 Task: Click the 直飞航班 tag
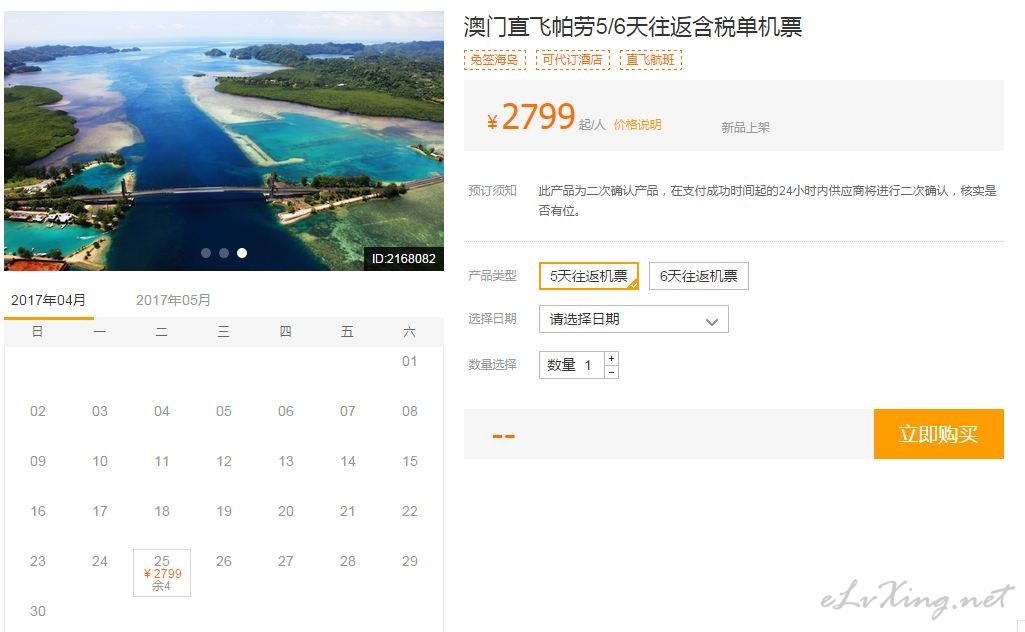coord(650,59)
